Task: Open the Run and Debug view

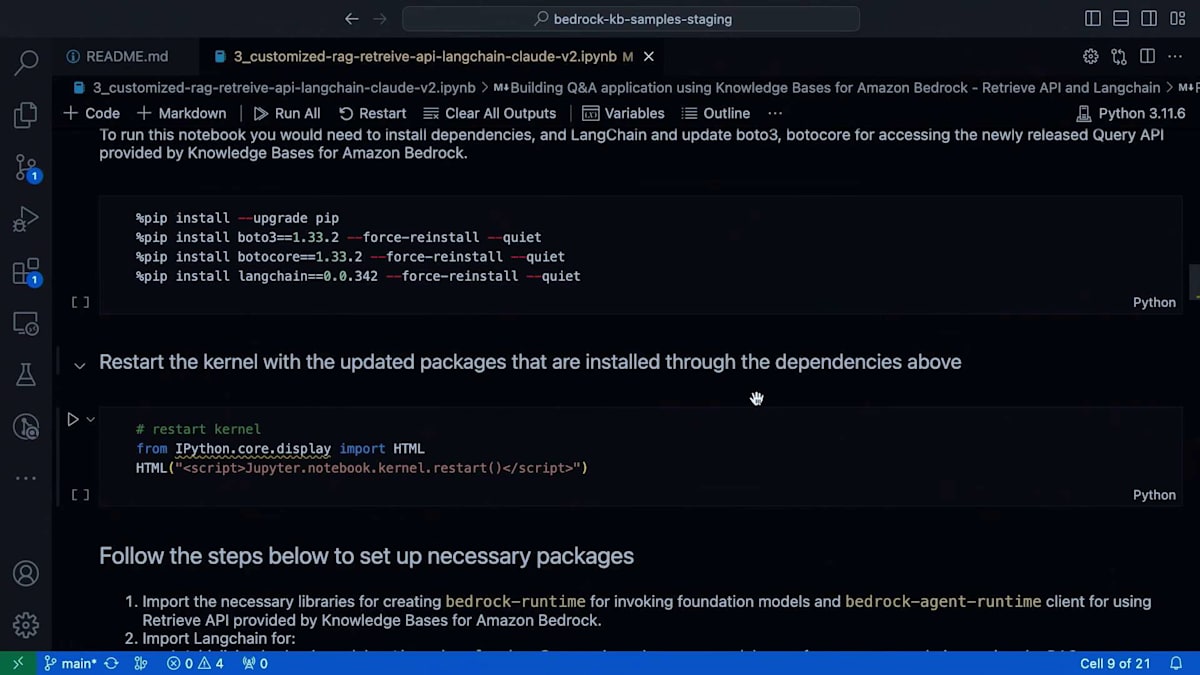Action: tap(26, 219)
